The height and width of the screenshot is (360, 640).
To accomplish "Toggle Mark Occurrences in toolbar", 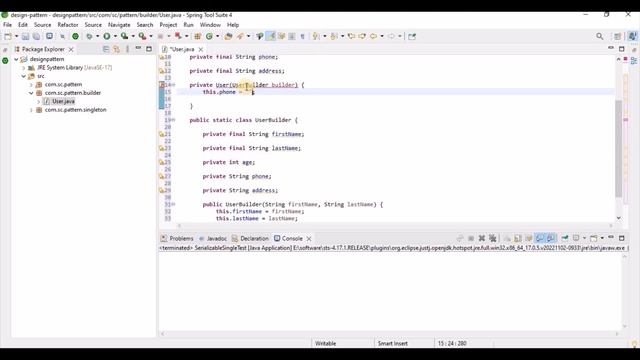I will pyautogui.click(x=271, y=36).
